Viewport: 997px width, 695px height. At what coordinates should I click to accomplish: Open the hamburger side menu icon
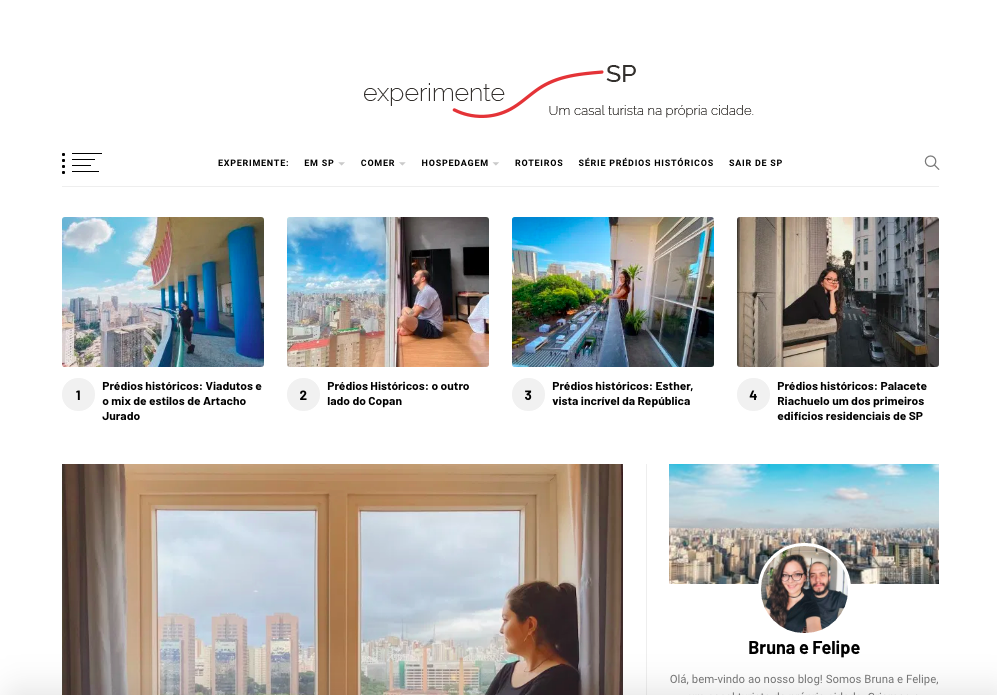pos(82,163)
